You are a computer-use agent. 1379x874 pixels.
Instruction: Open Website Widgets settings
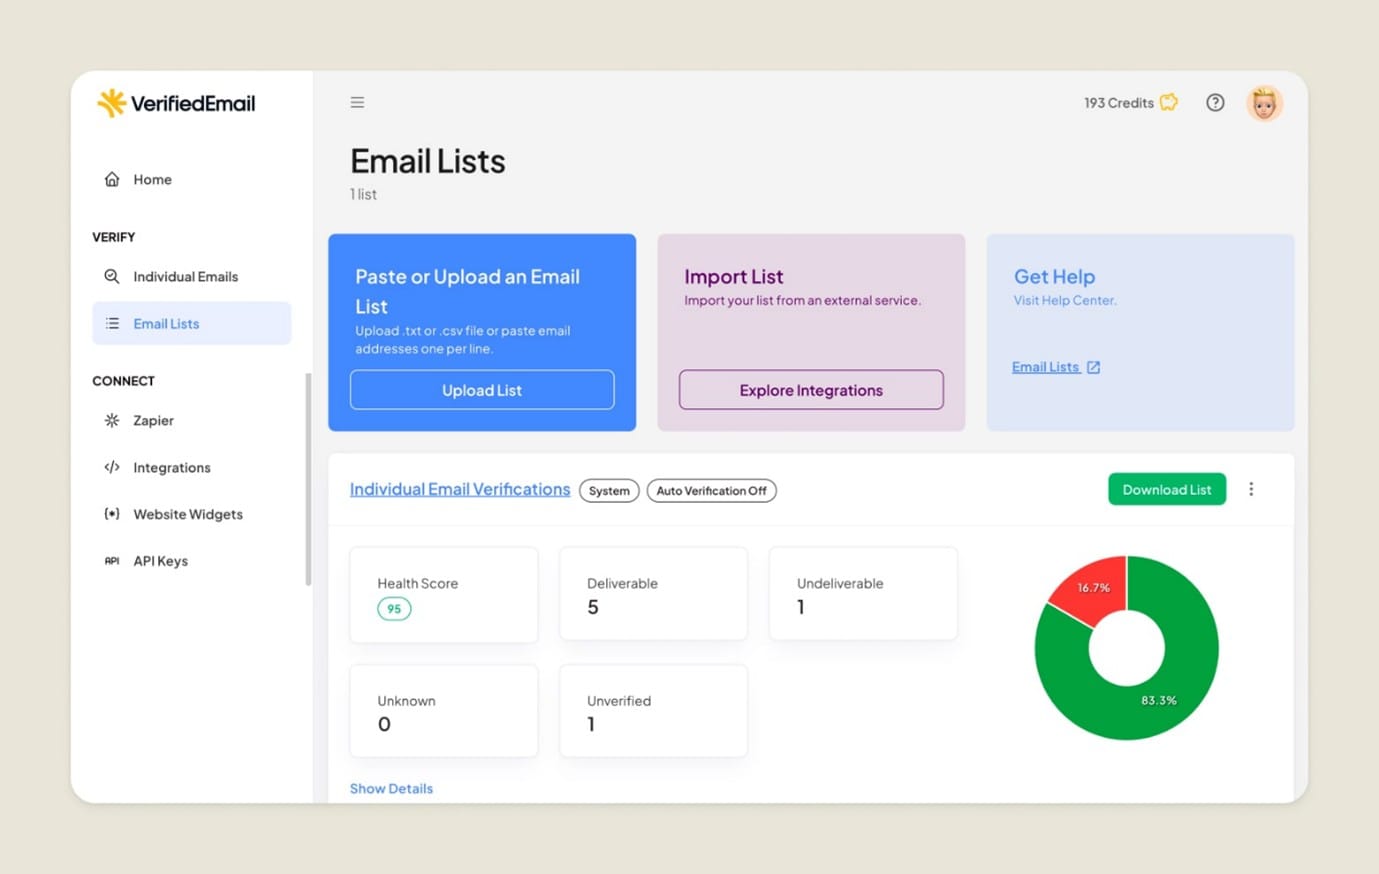click(x=187, y=514)
